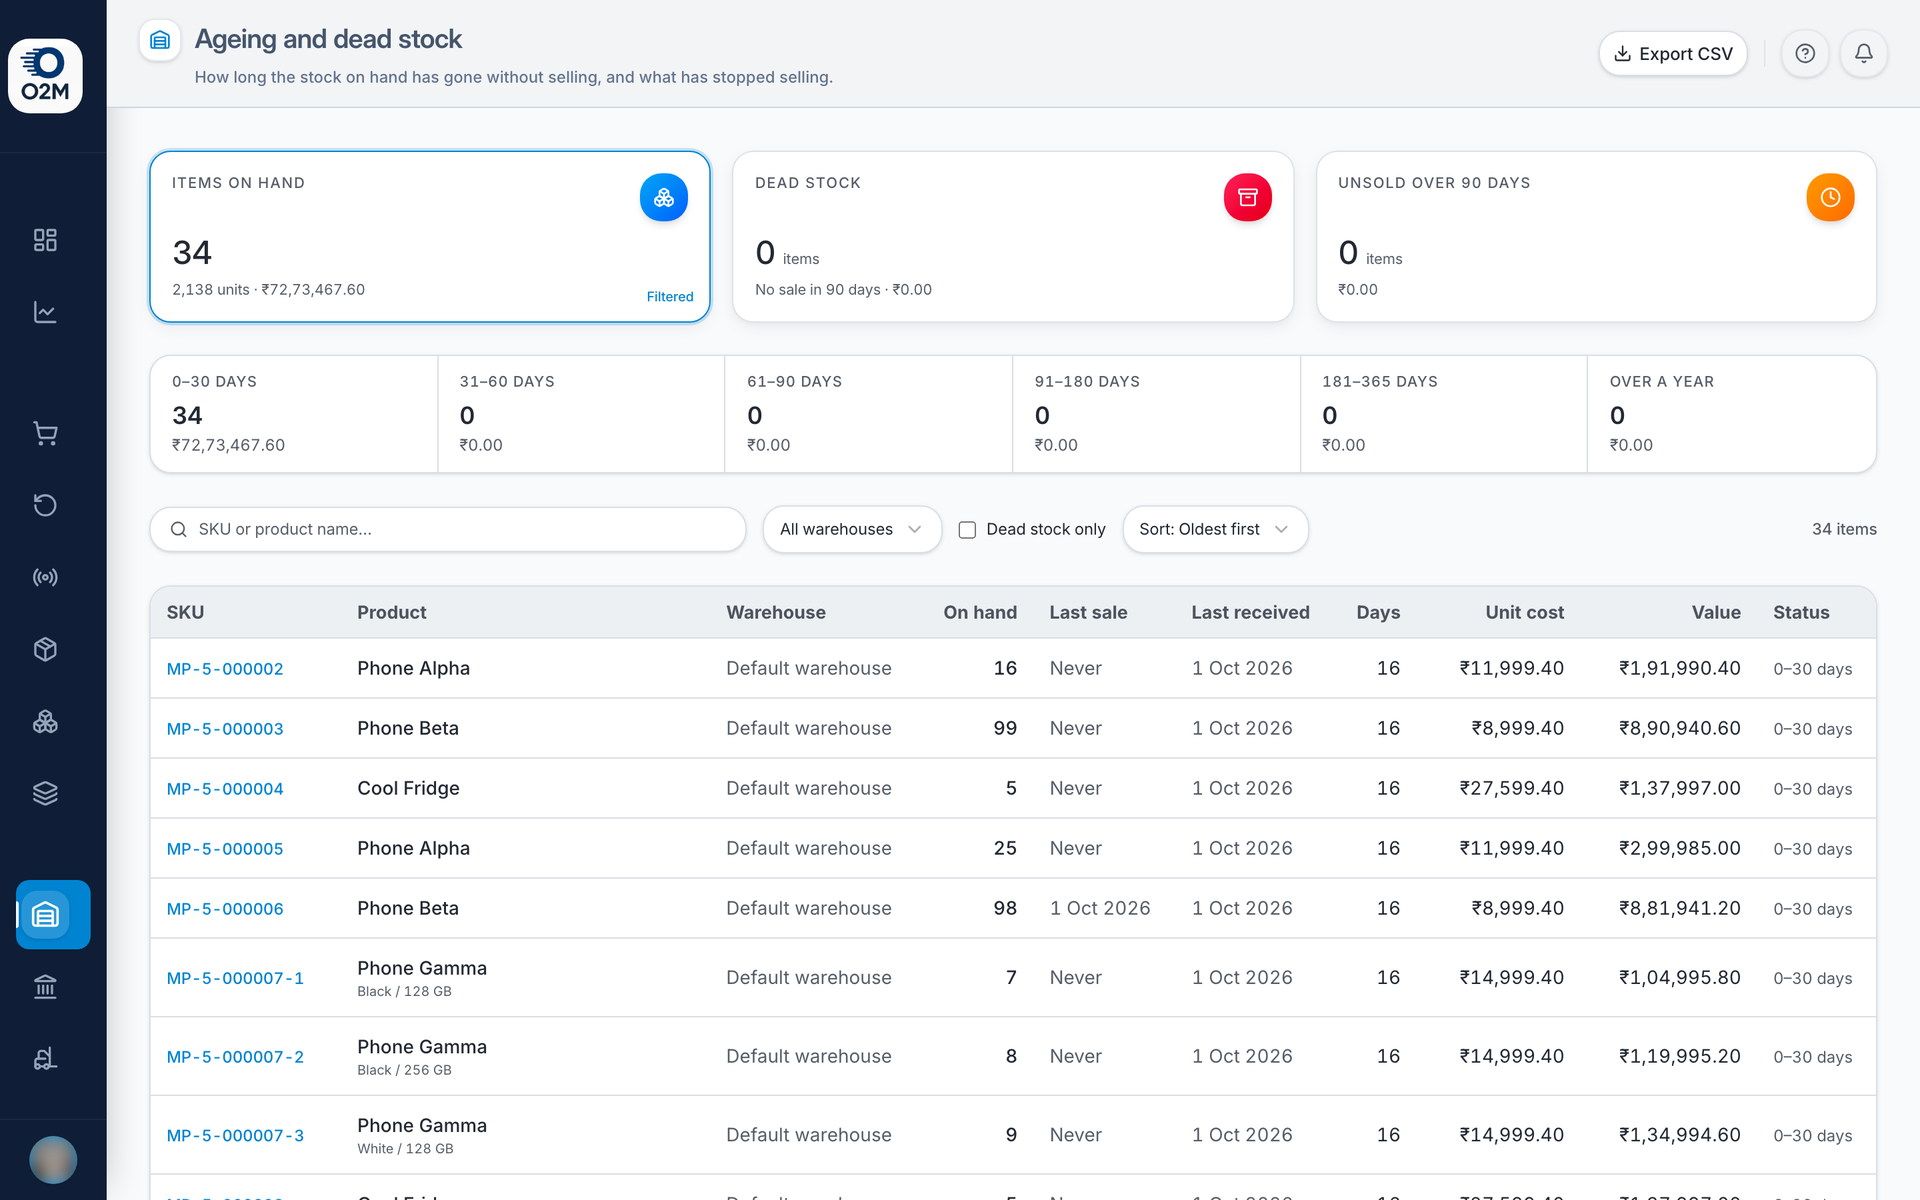Open the dashboard grid icon in sidebar
The height and width of the screenshot is (1200, 1920).
45,240
